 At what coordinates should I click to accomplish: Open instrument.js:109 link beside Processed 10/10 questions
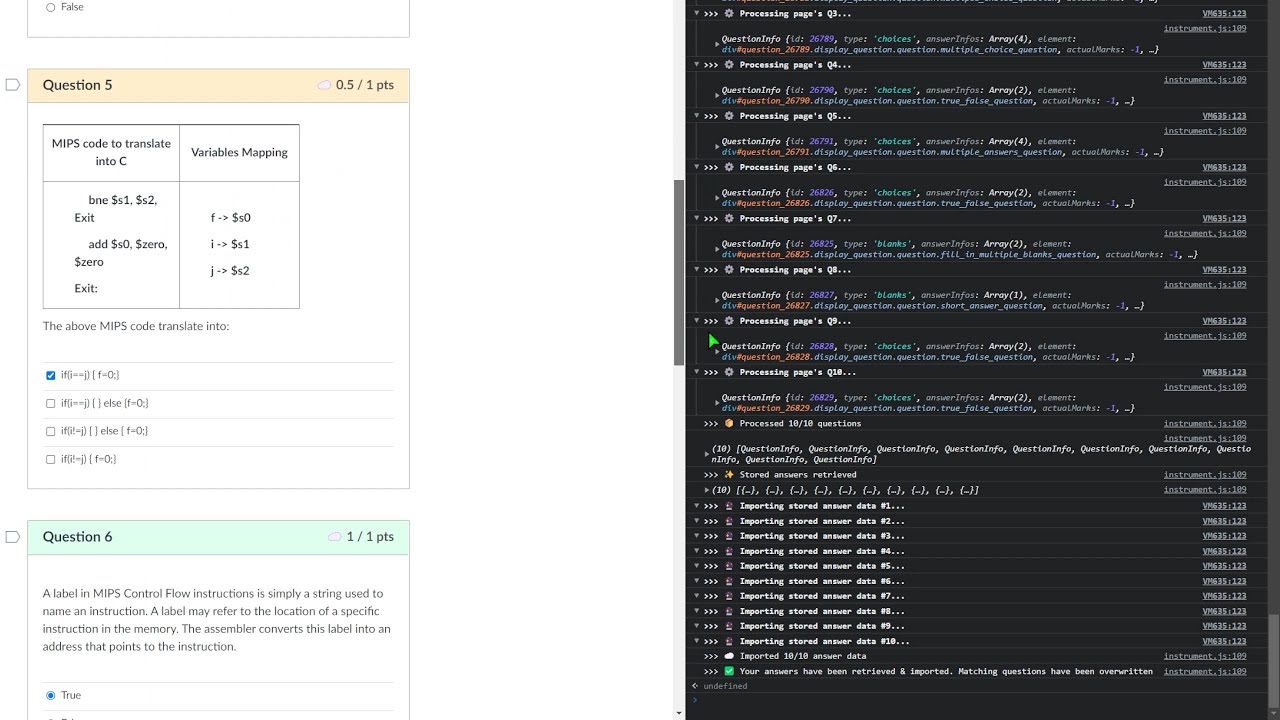(1205, 423)
